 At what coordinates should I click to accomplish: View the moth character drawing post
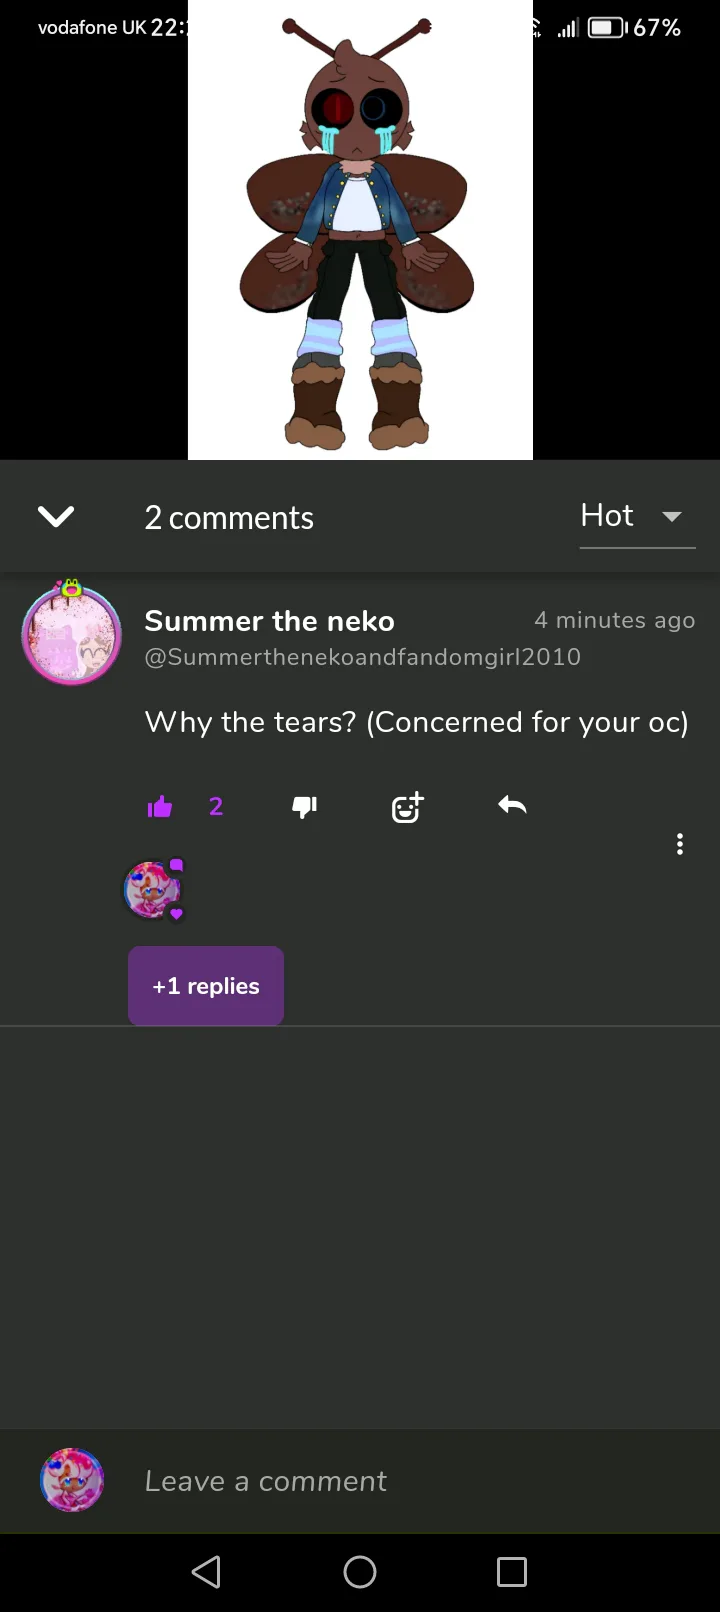pyautogui.click(x=360, y=230)
